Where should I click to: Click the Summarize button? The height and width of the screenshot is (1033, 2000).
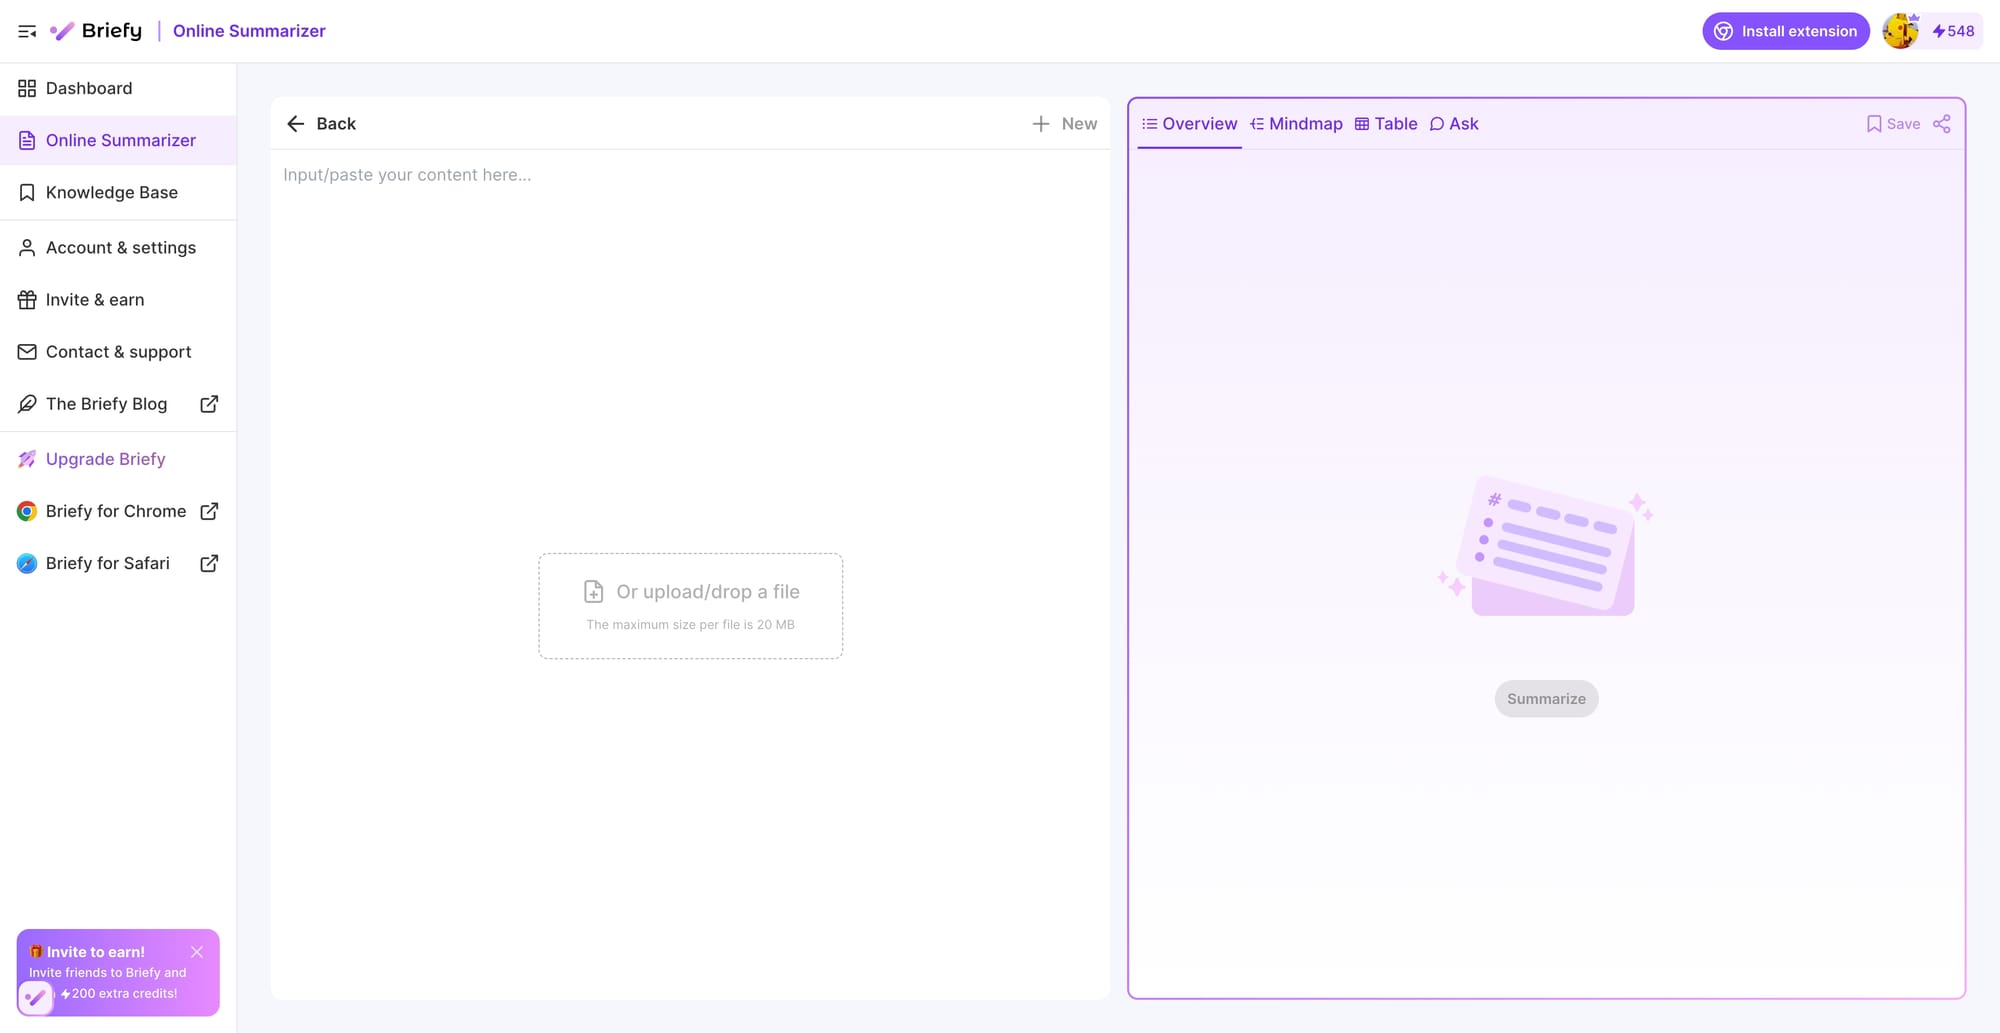(x=1546, y=699)
